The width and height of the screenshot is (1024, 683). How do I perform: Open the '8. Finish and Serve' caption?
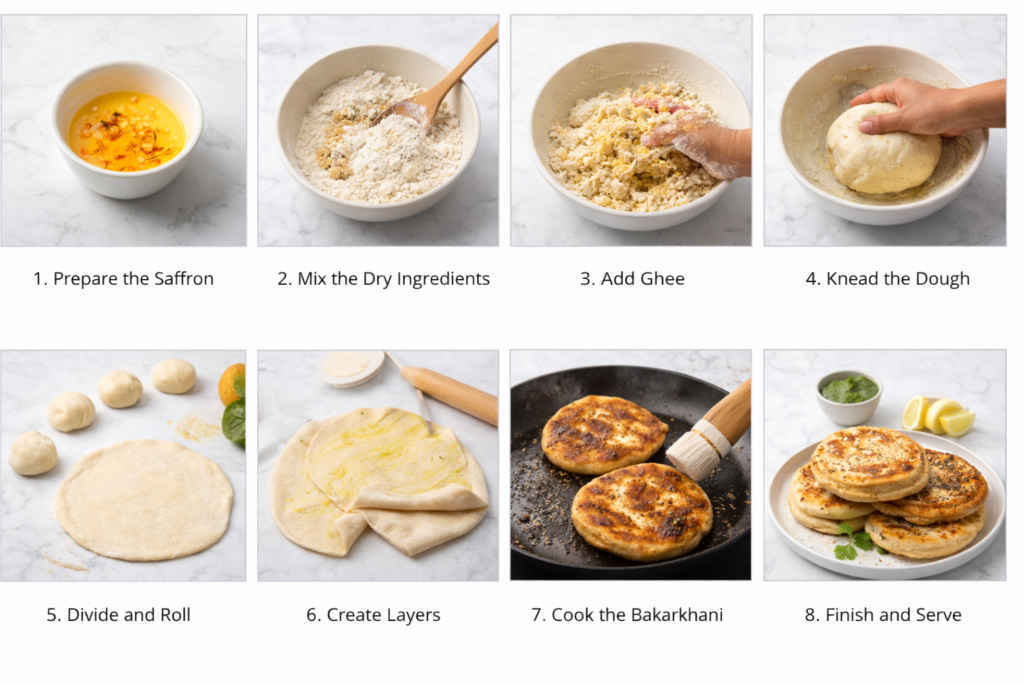tap(883, 614)
